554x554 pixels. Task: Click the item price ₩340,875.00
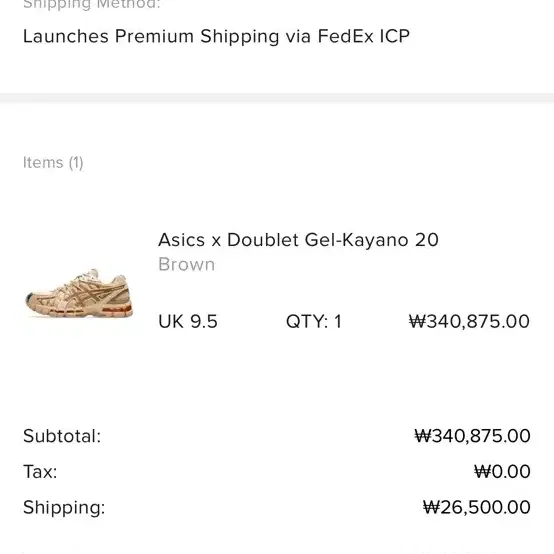tap(469, 322)
